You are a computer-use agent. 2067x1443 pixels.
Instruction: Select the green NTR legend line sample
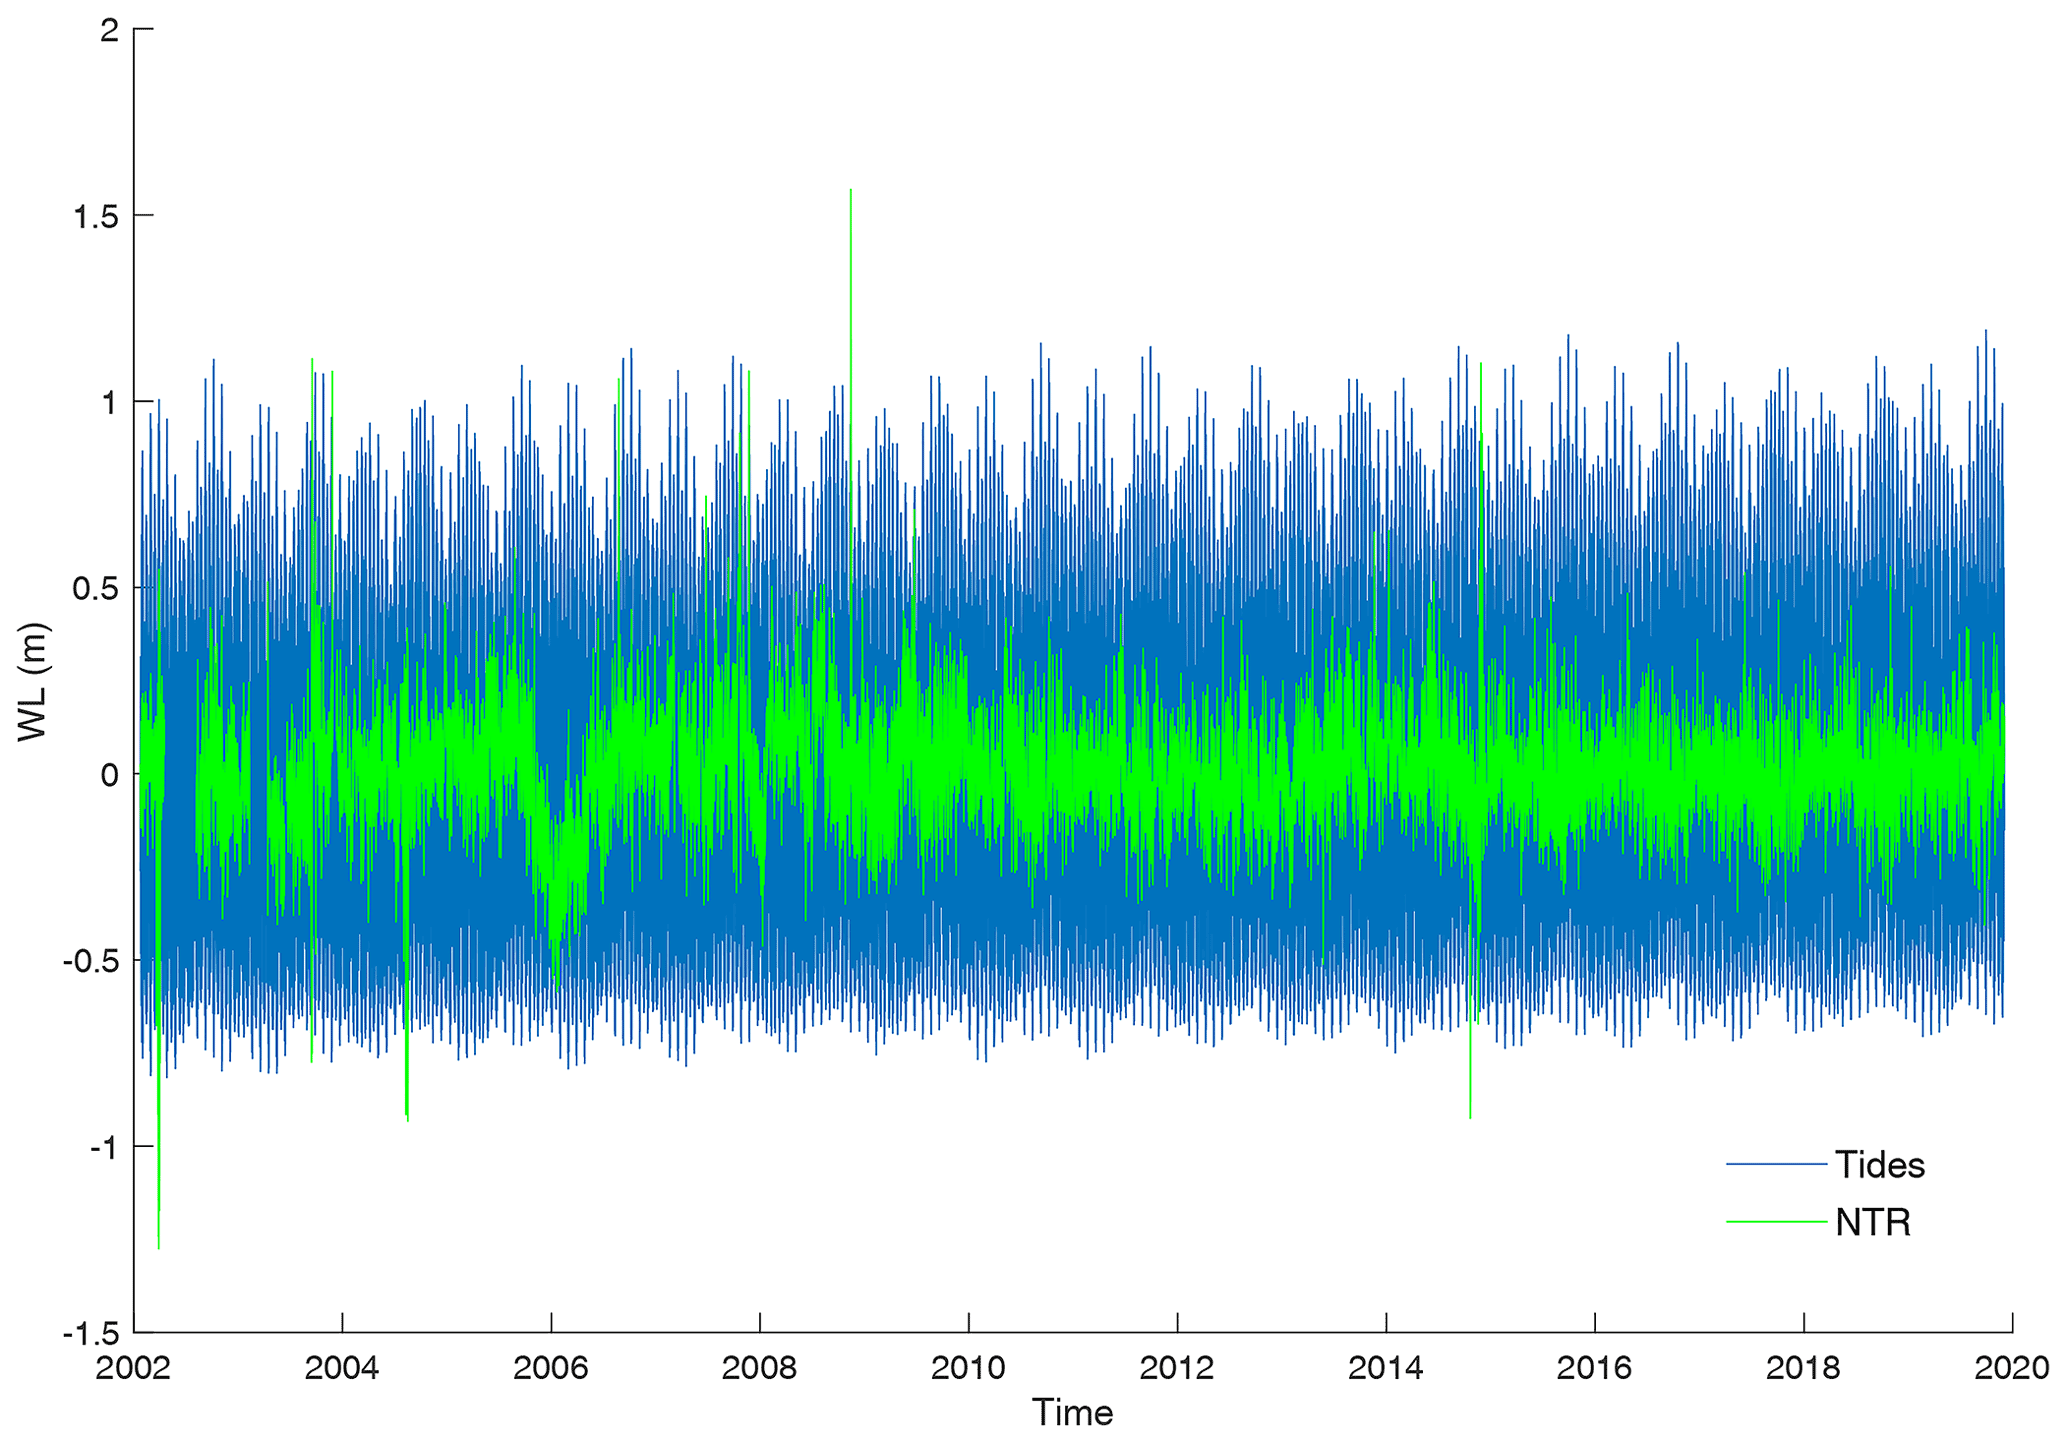(1775, 1222)
